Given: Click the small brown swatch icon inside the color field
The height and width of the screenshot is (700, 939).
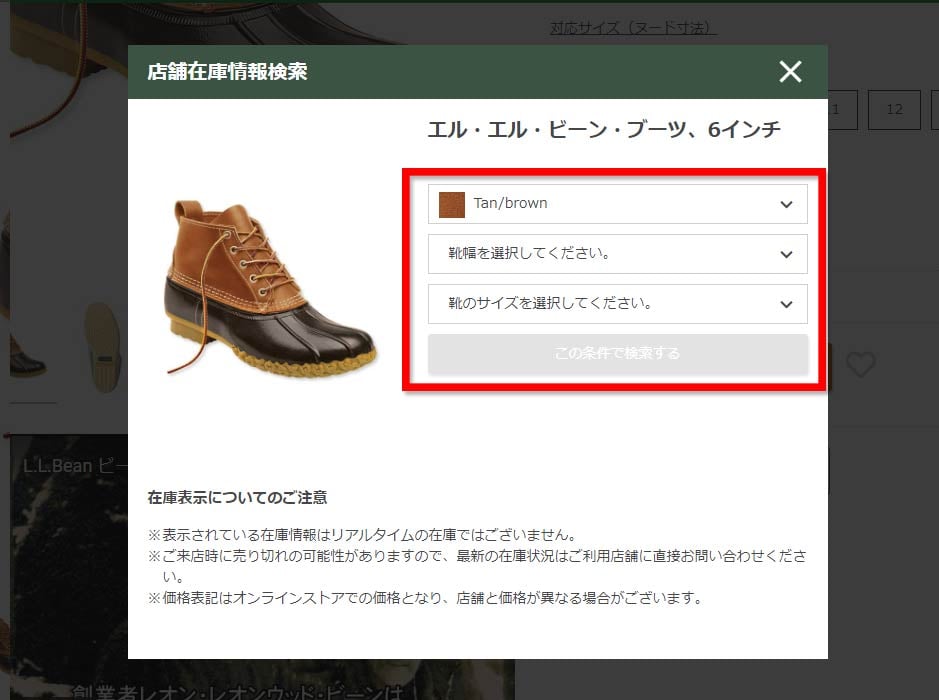Looking at the screenshot, I should pos(451,204).
